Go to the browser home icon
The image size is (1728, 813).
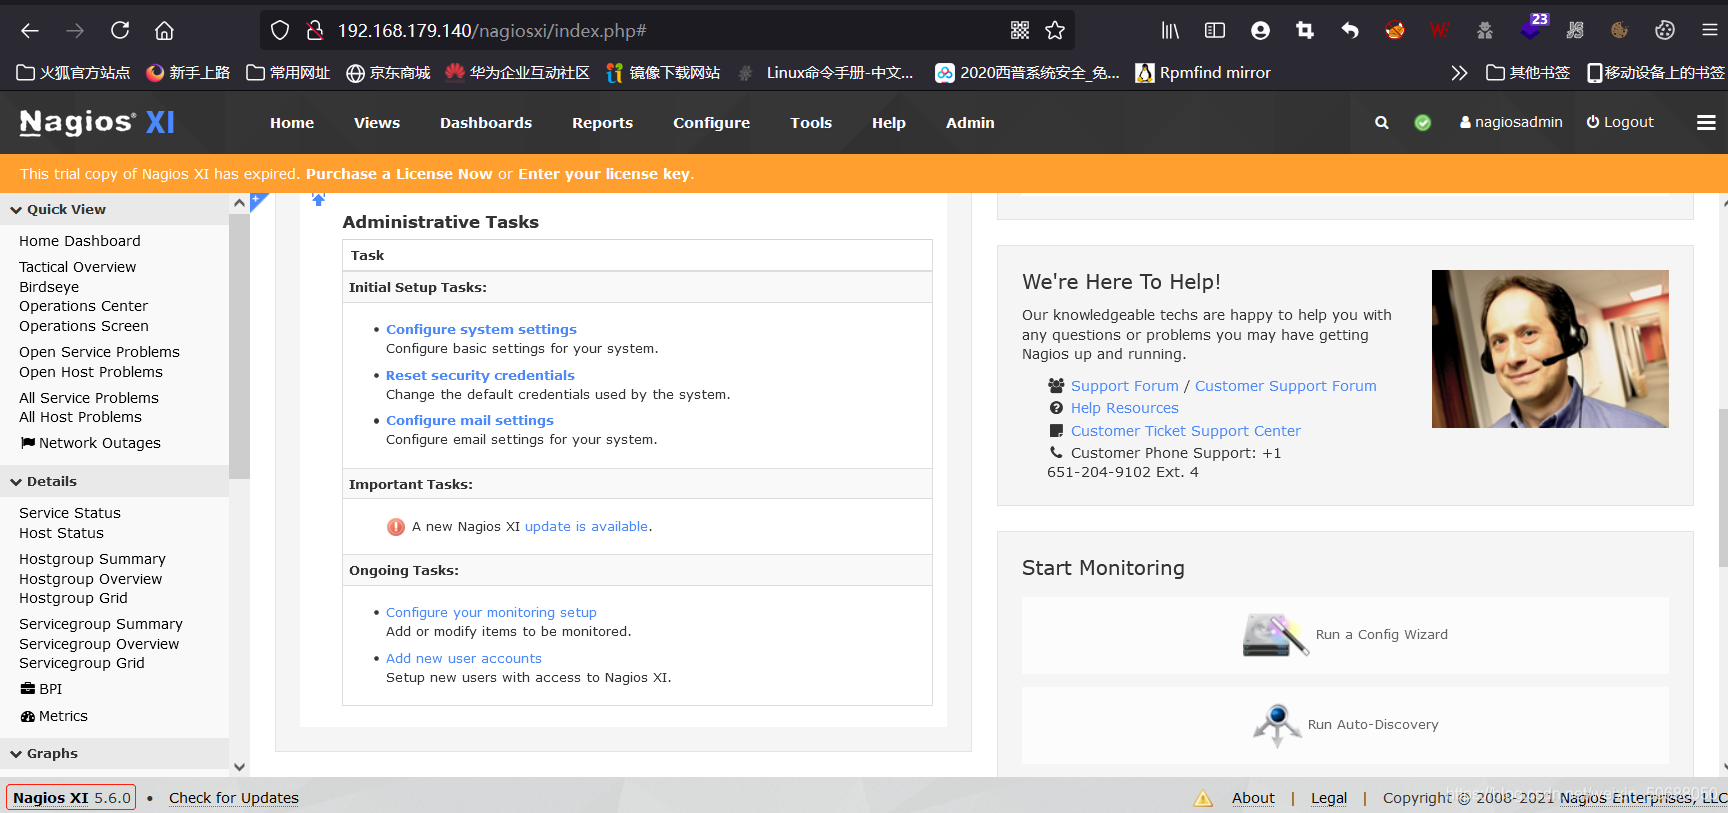[165, 31]
